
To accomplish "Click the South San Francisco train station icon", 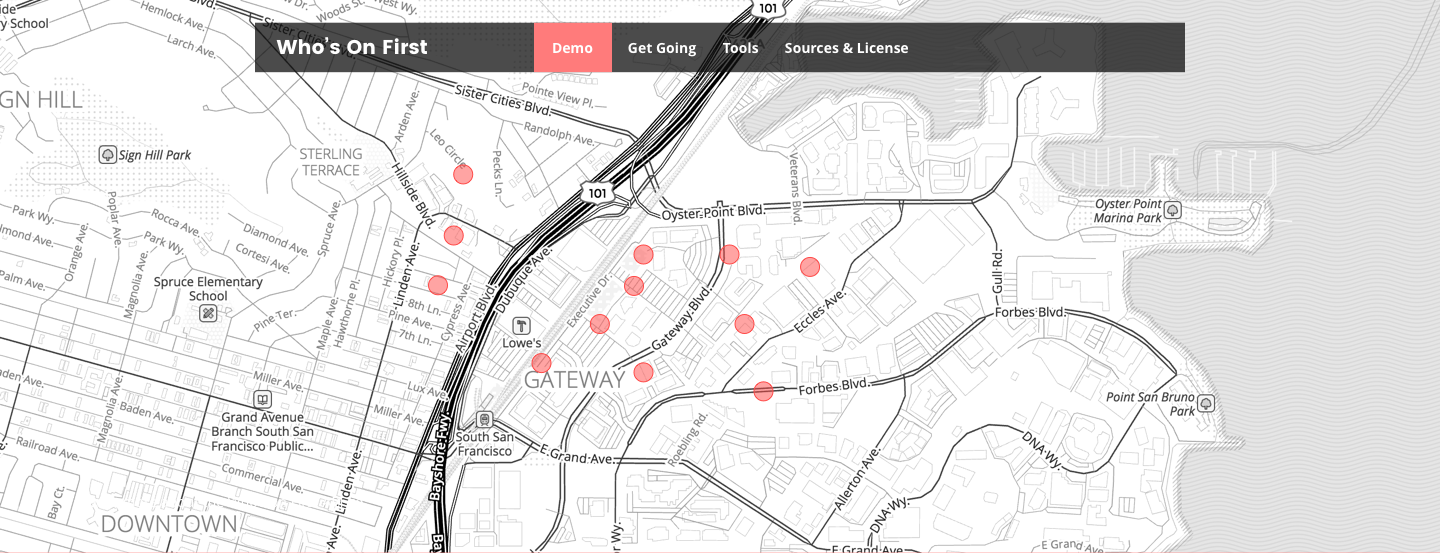I will click(x=485, y=420).
